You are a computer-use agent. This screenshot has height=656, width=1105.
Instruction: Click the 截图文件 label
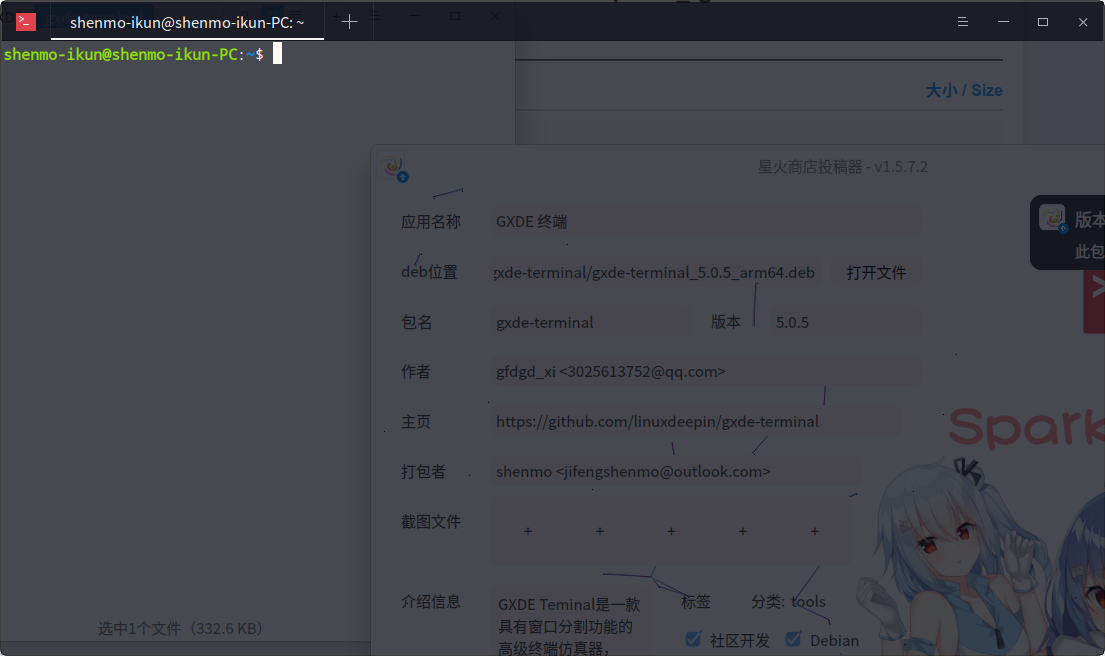[431, 522]
